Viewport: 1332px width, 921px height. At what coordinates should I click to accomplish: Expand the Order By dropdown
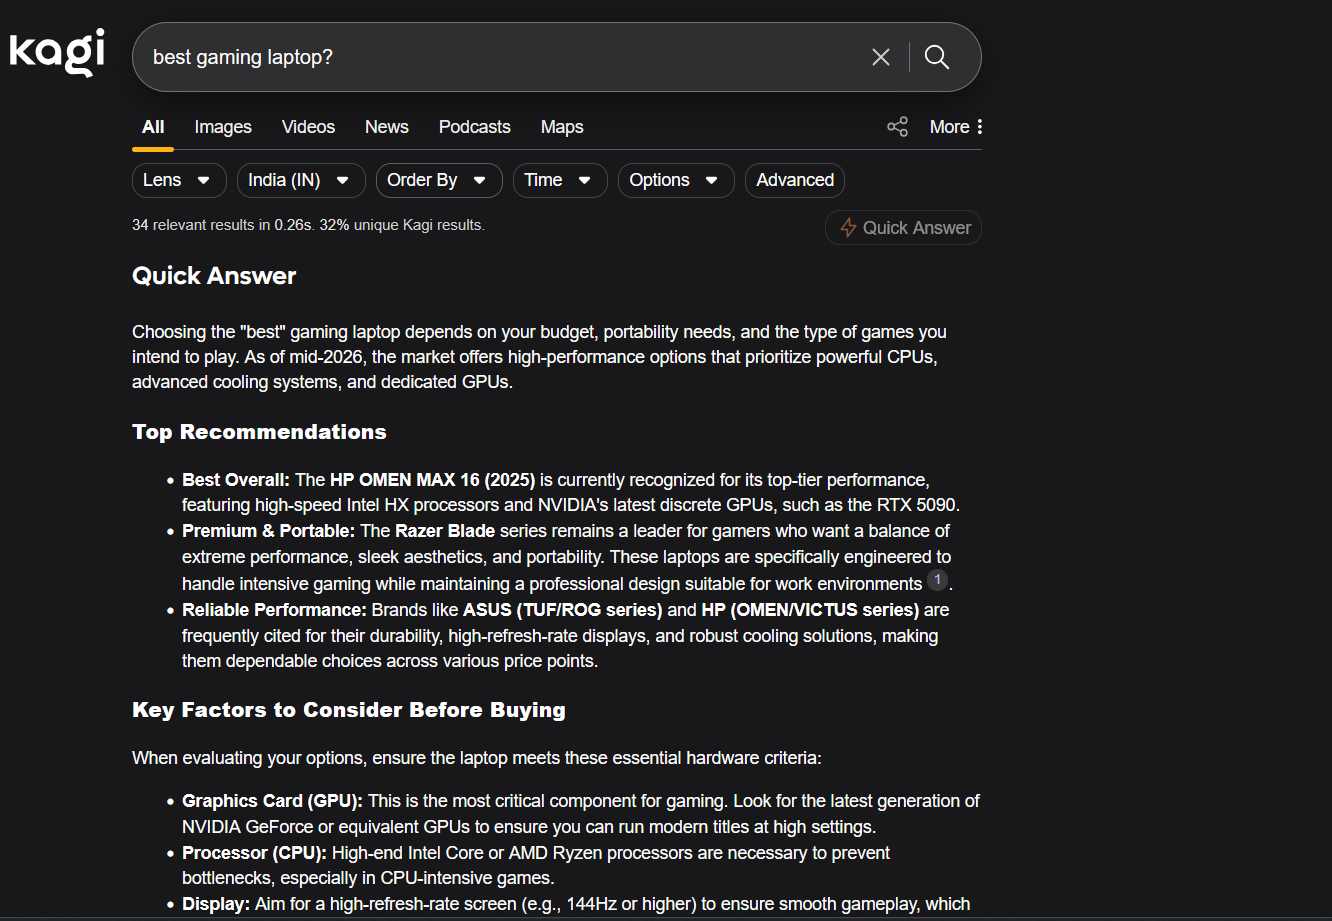pyautogui.click(x=439, y=180)
